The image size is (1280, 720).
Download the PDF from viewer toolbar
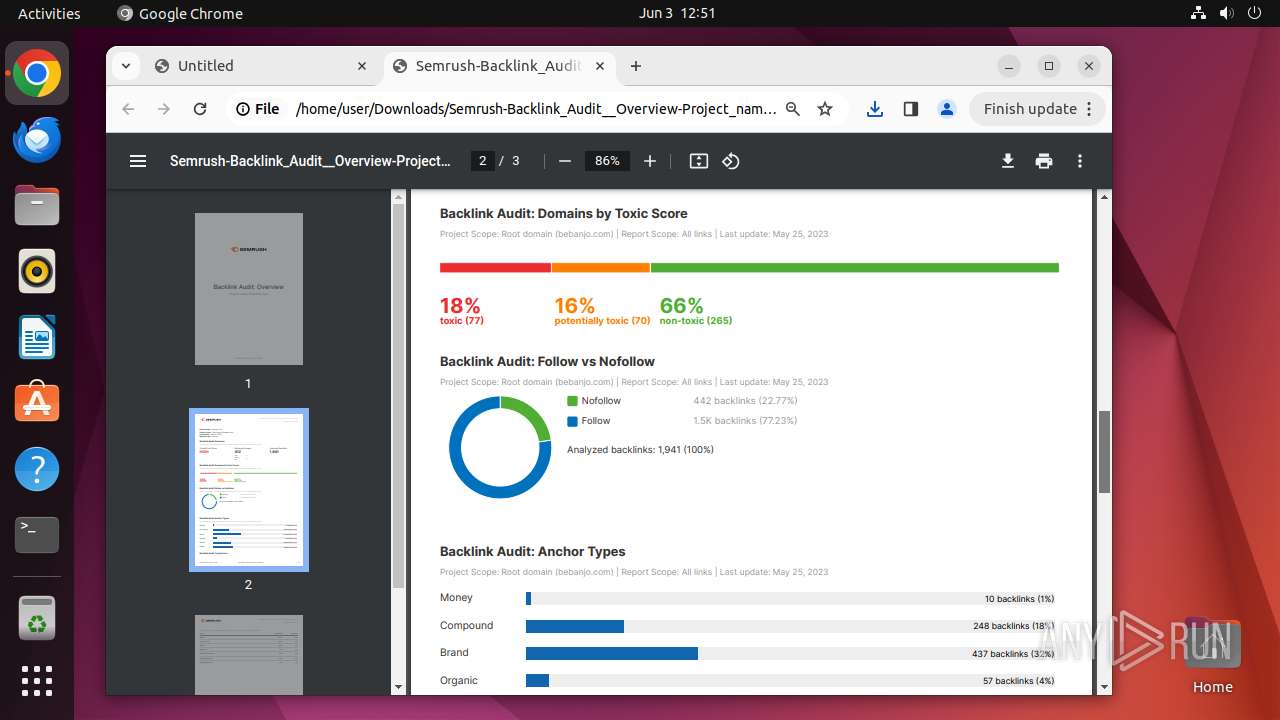1008,161
